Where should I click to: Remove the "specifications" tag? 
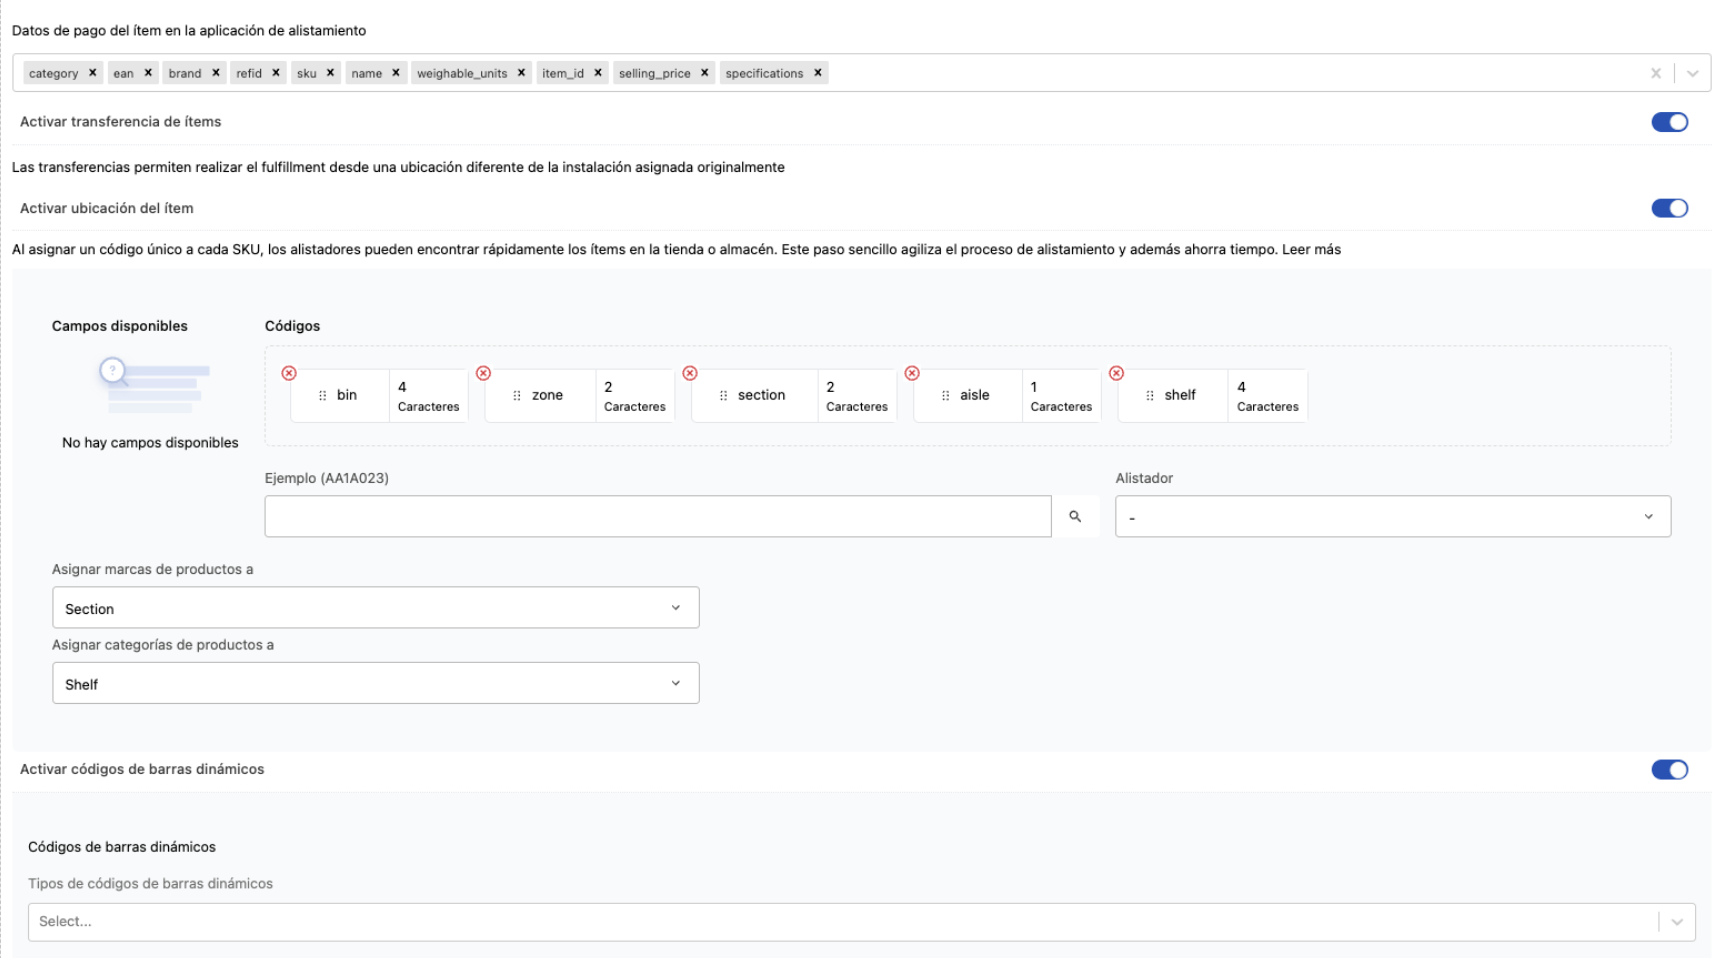click(819, 72)
